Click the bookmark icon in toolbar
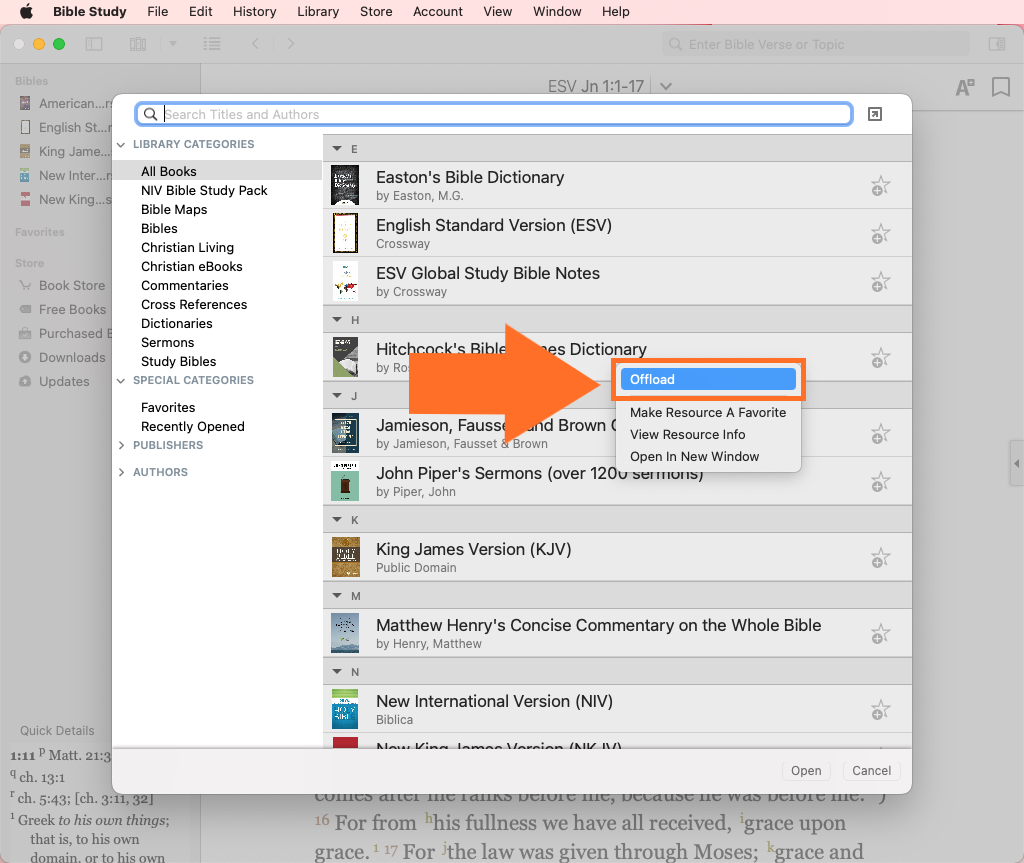This screenshot has height=863, width=1024. [x=1000, y=88]
